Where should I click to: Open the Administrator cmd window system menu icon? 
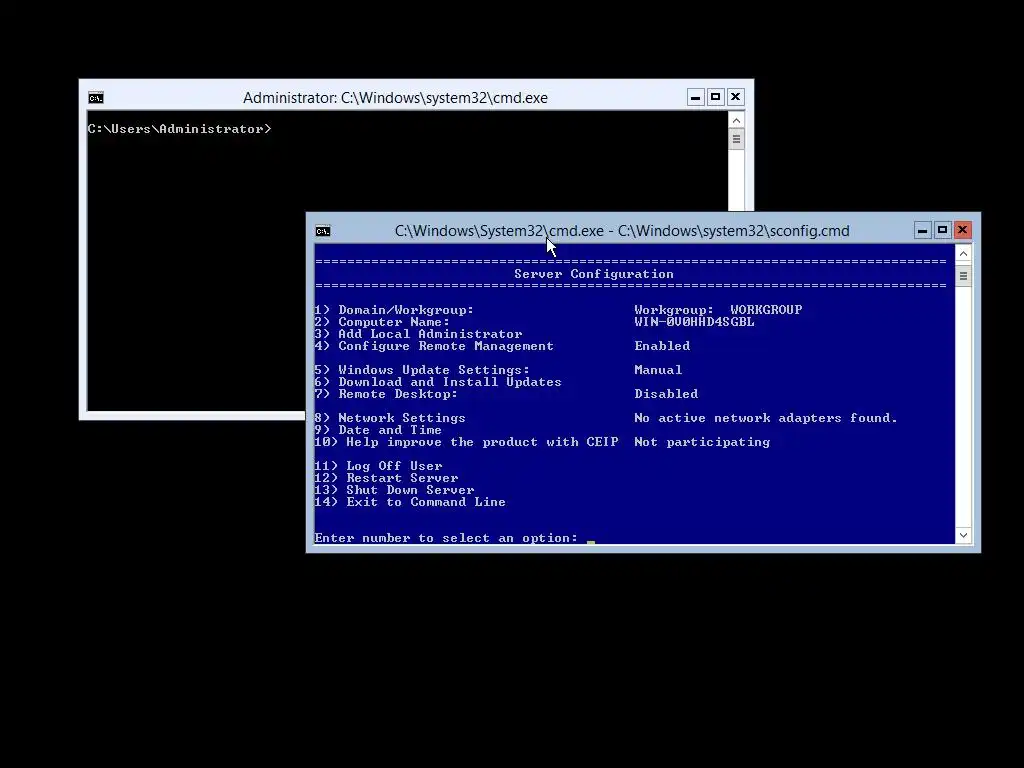pyautogui.click(x=96, y=98)
